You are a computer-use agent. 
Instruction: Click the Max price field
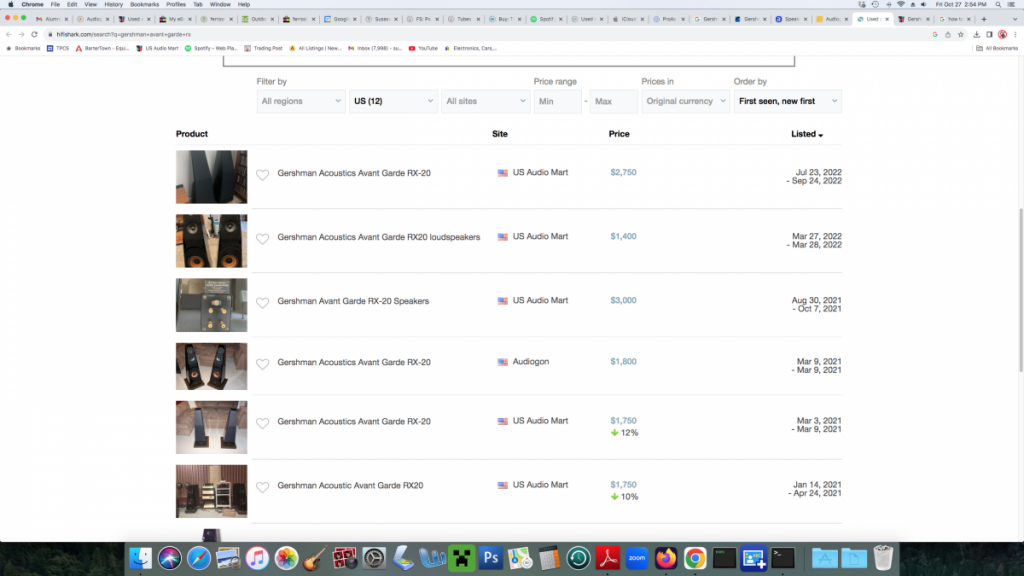(x=613, y=101)
